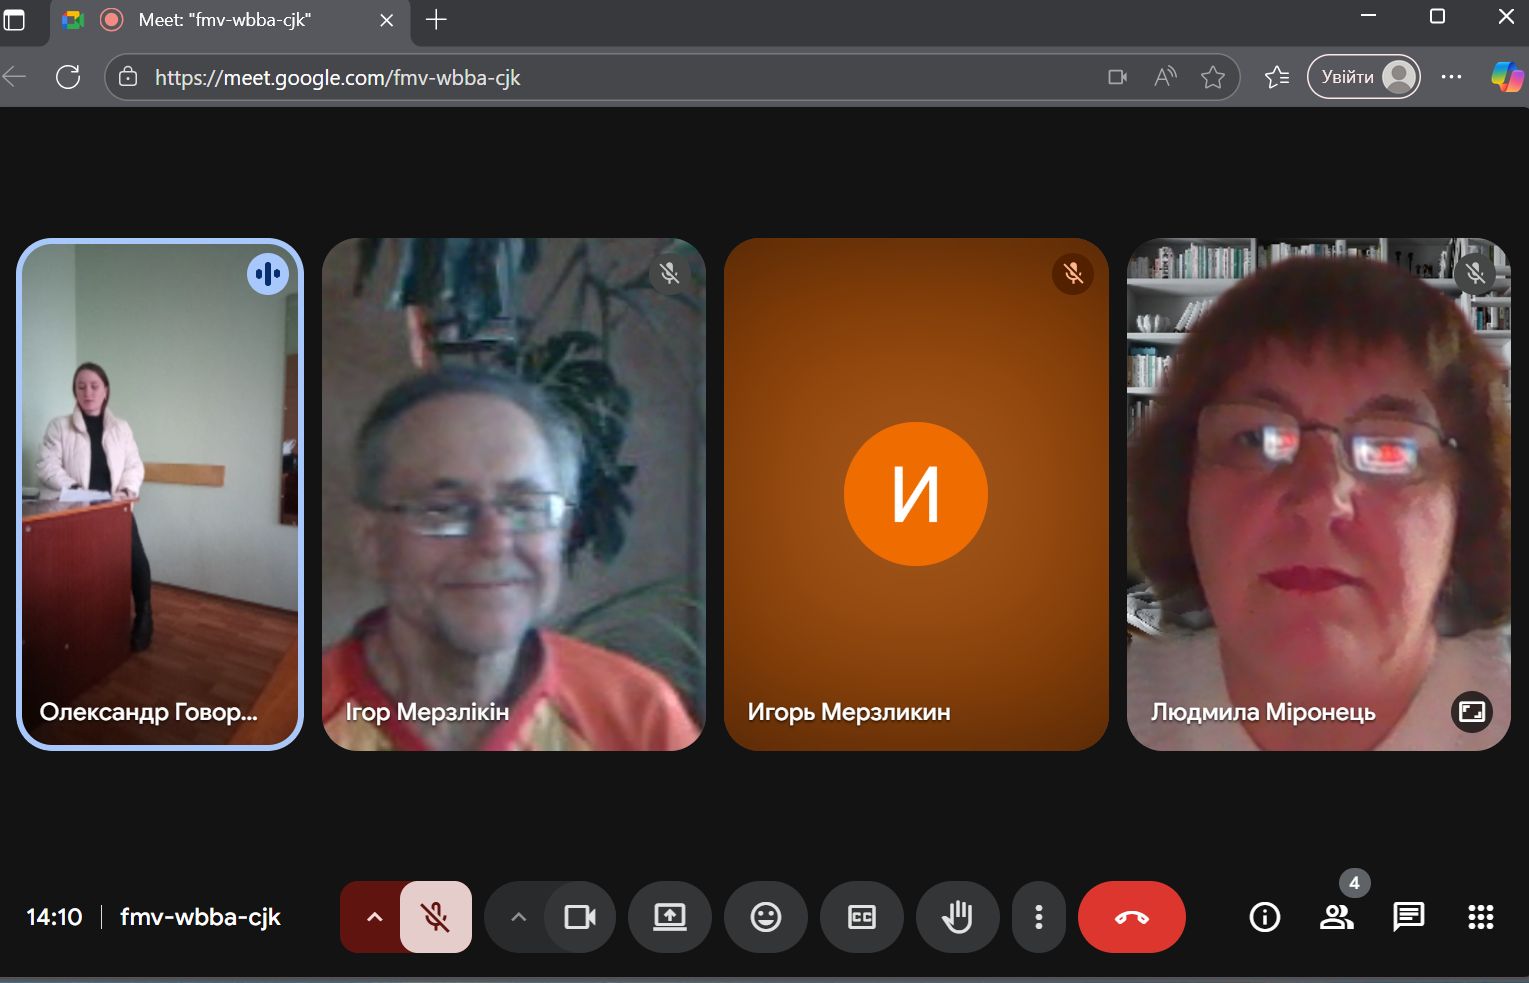Toggle the camera off
This screenshot has height=983, width=1529.
point(580,917)
